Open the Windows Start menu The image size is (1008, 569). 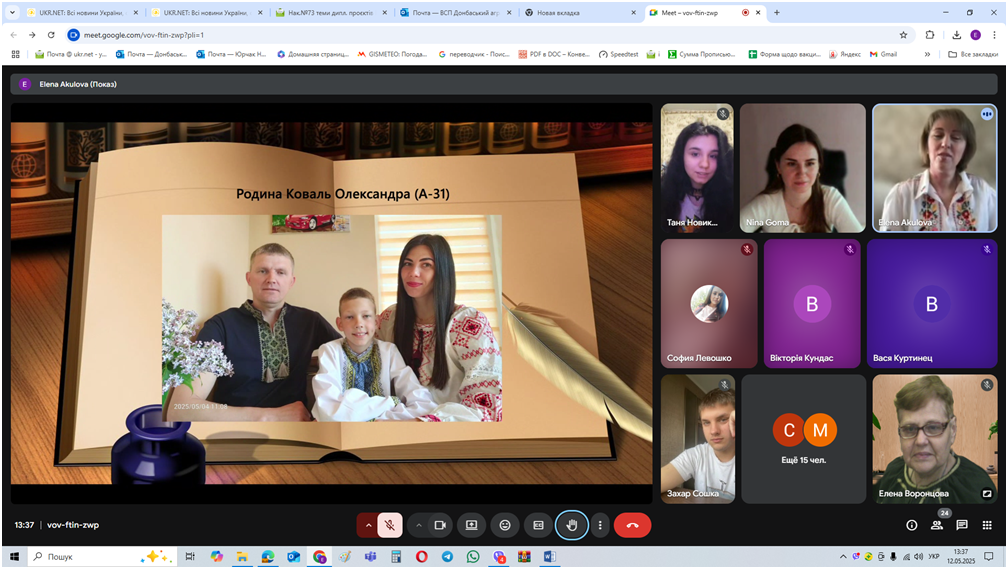tap(14, 557)
